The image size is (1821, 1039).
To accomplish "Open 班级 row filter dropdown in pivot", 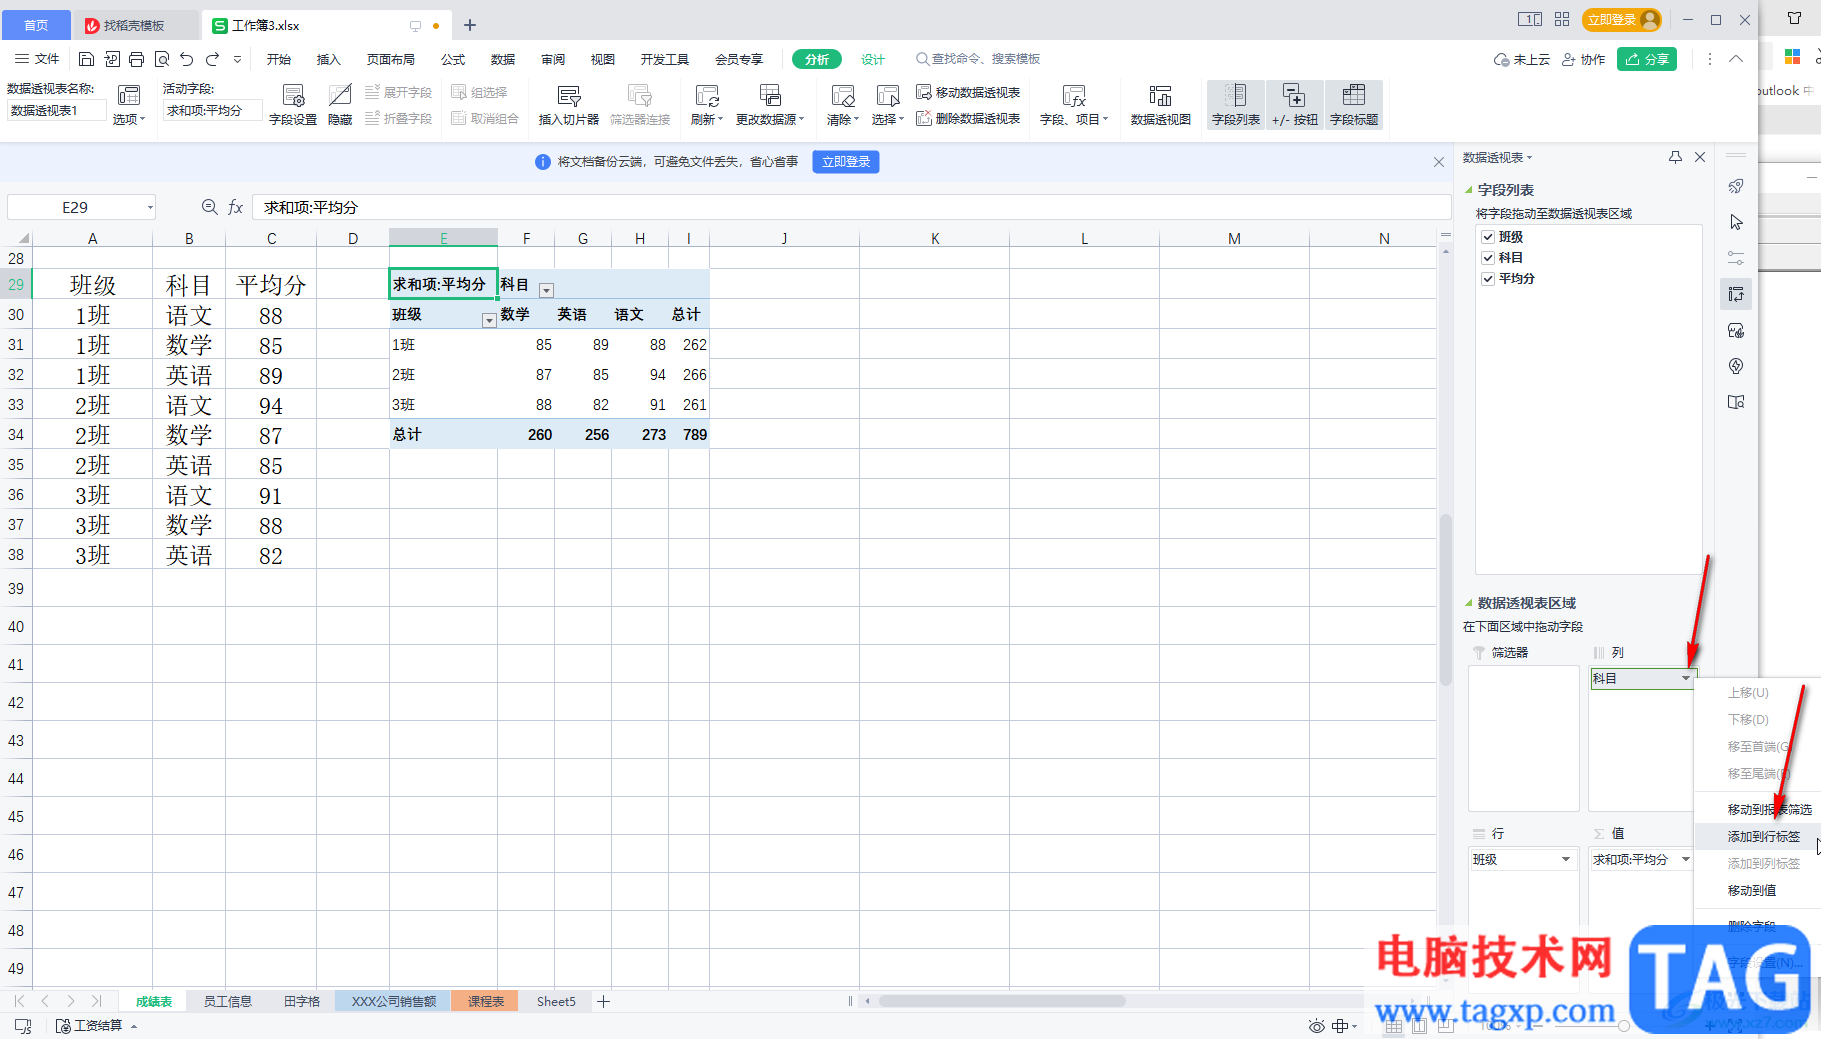I will tap(489, 320).
